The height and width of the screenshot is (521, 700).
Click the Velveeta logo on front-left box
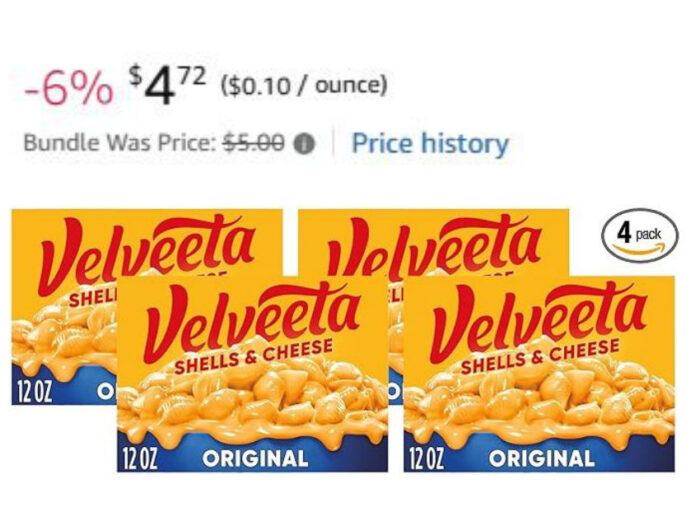[250, 320]
